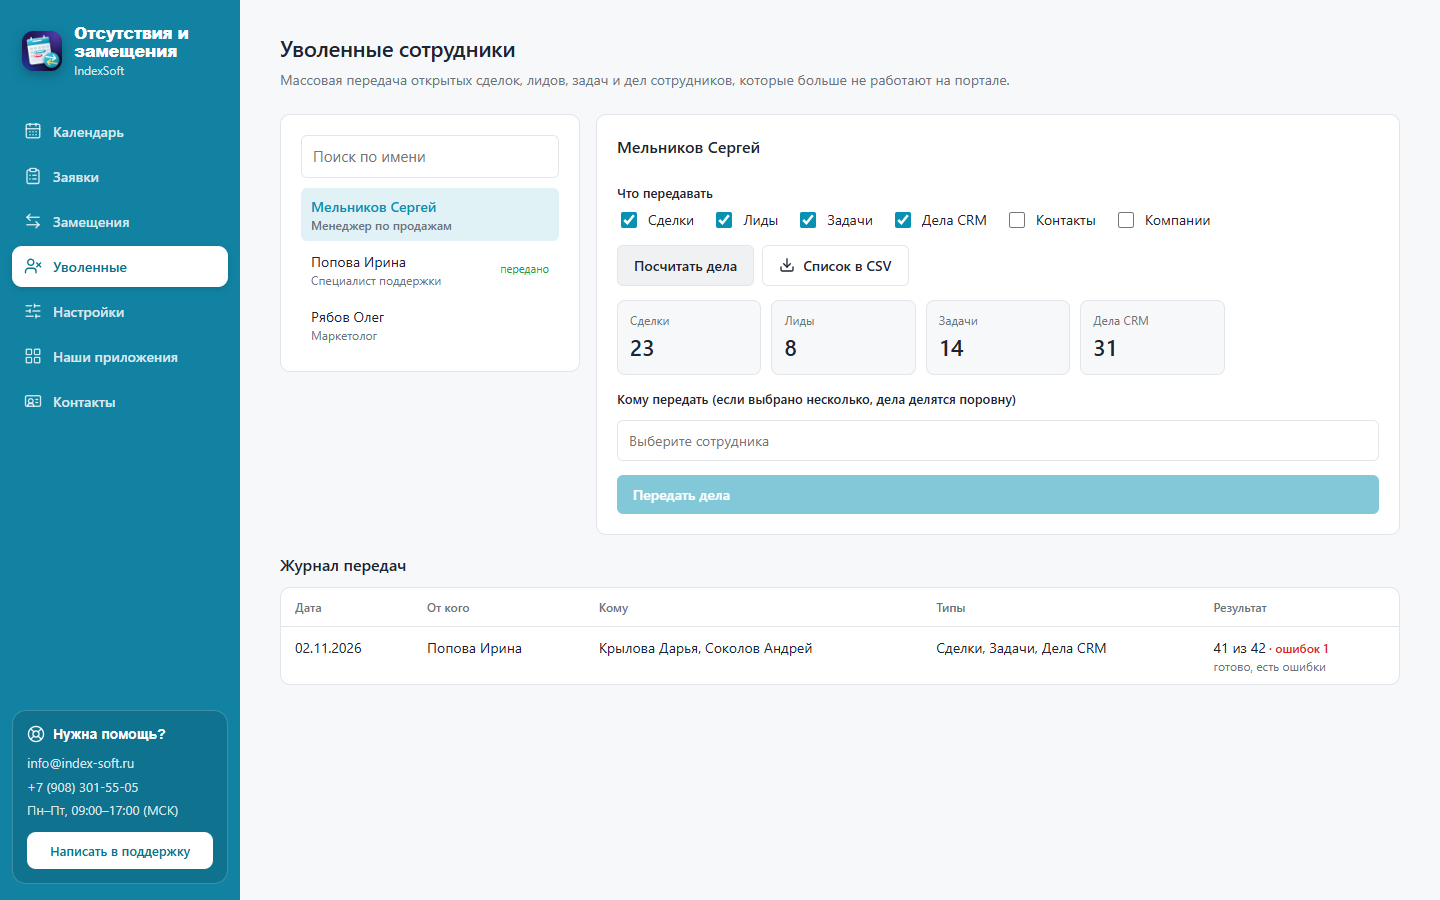1440x900 pixels.
Task: Uncheck the Сделки checkbox
Action: pyautogui.click(x=629, y=220)
